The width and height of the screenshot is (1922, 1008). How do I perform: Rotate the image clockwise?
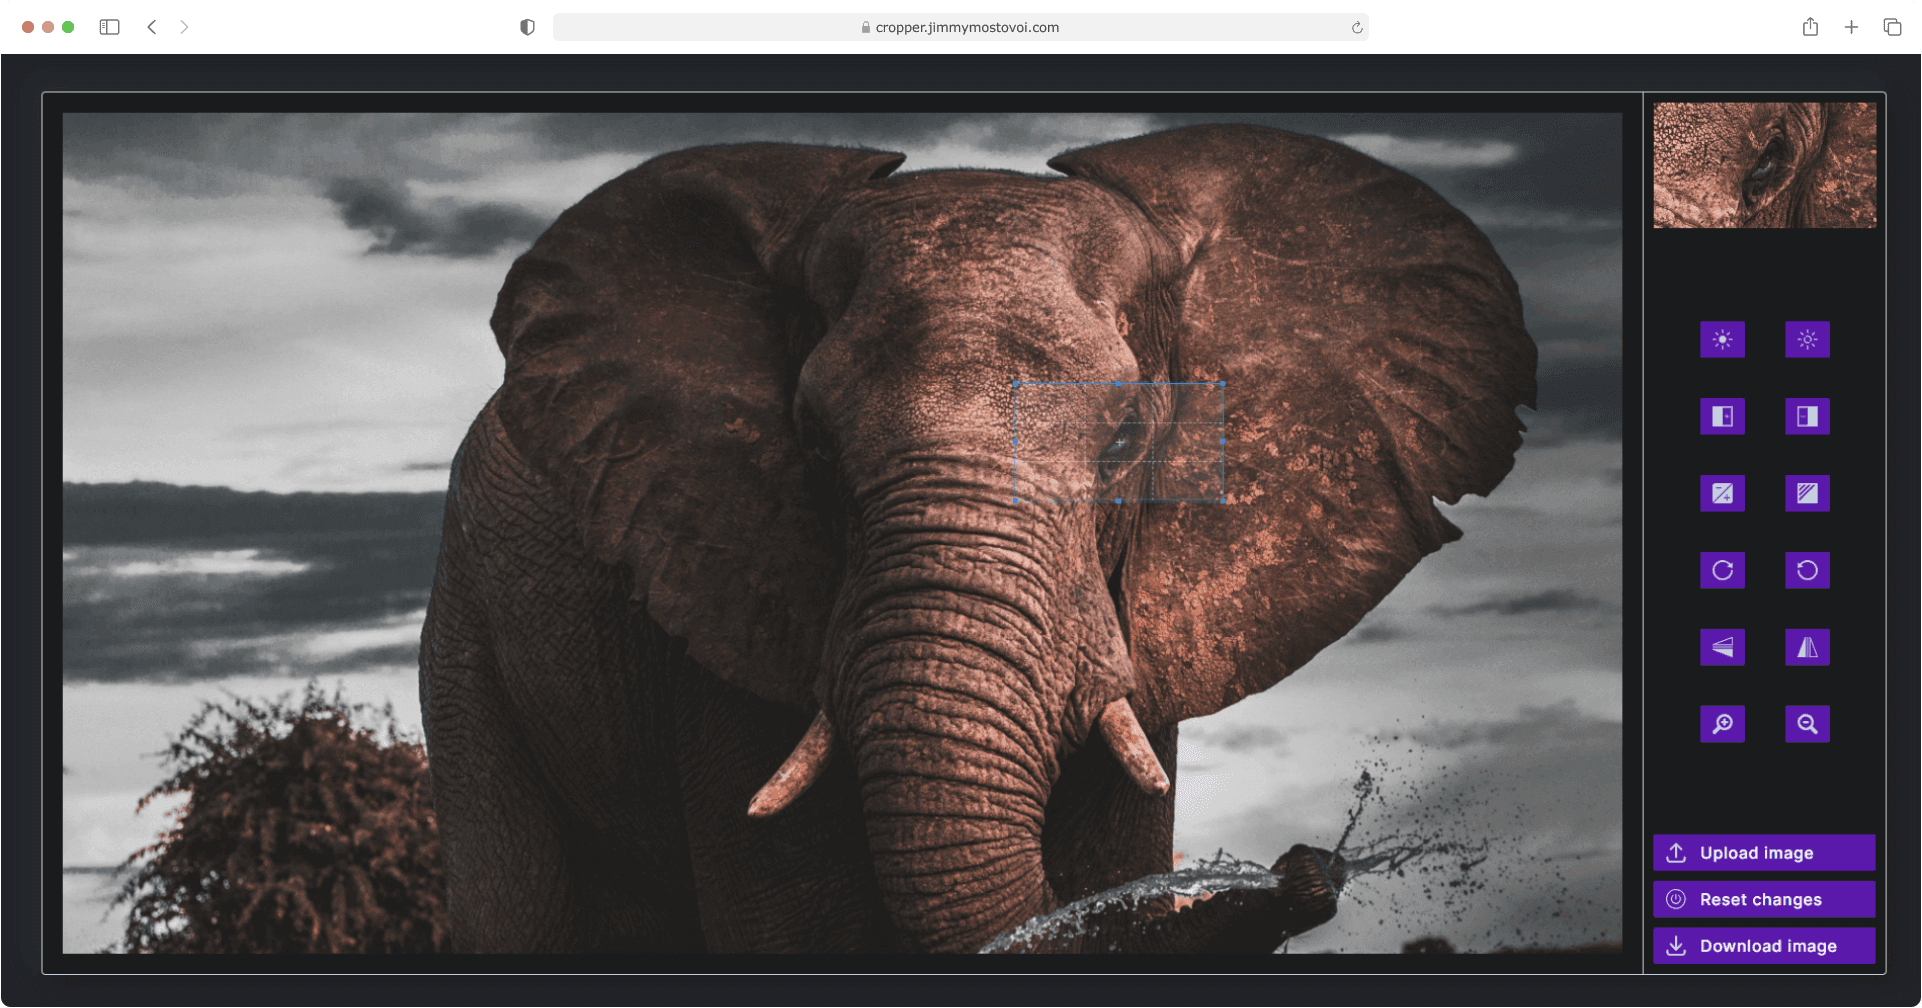tap(1722, 571)
